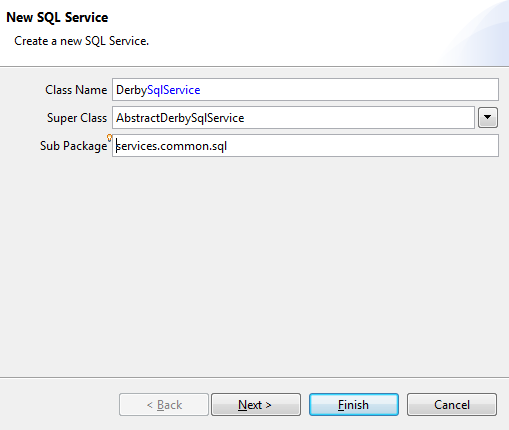Click the Sub Package field showing services.common.sql
The width and height of the screenshot is (509, 430).
coord(305,146)
